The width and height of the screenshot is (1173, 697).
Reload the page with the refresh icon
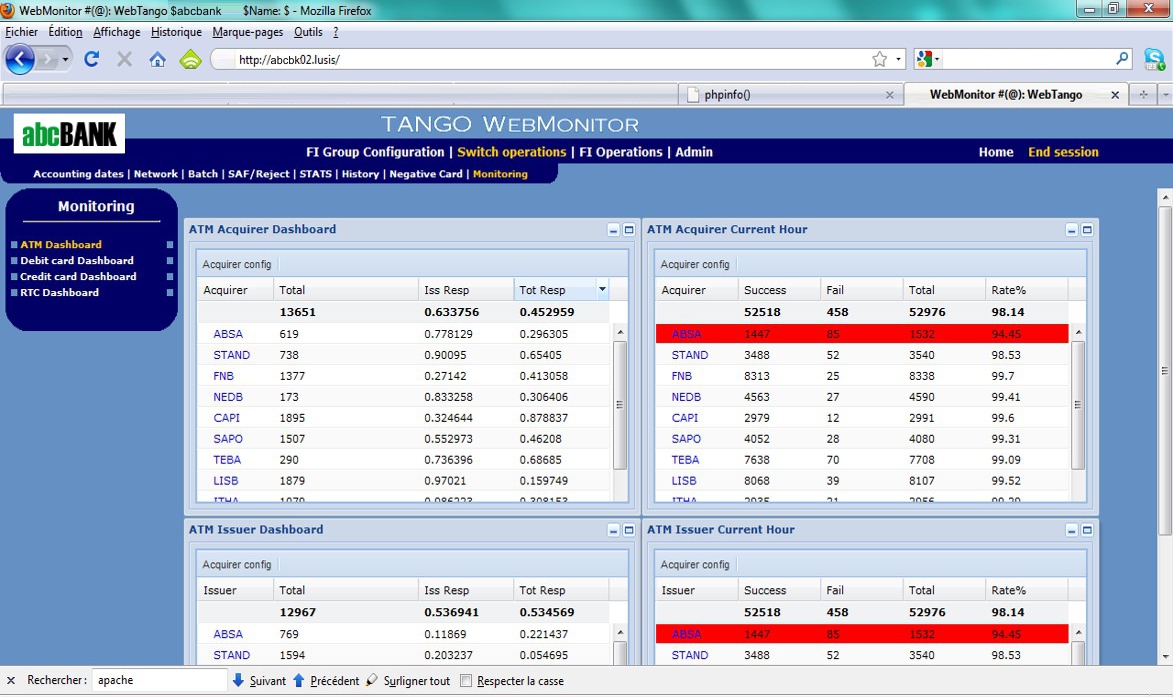pos(91,60)
